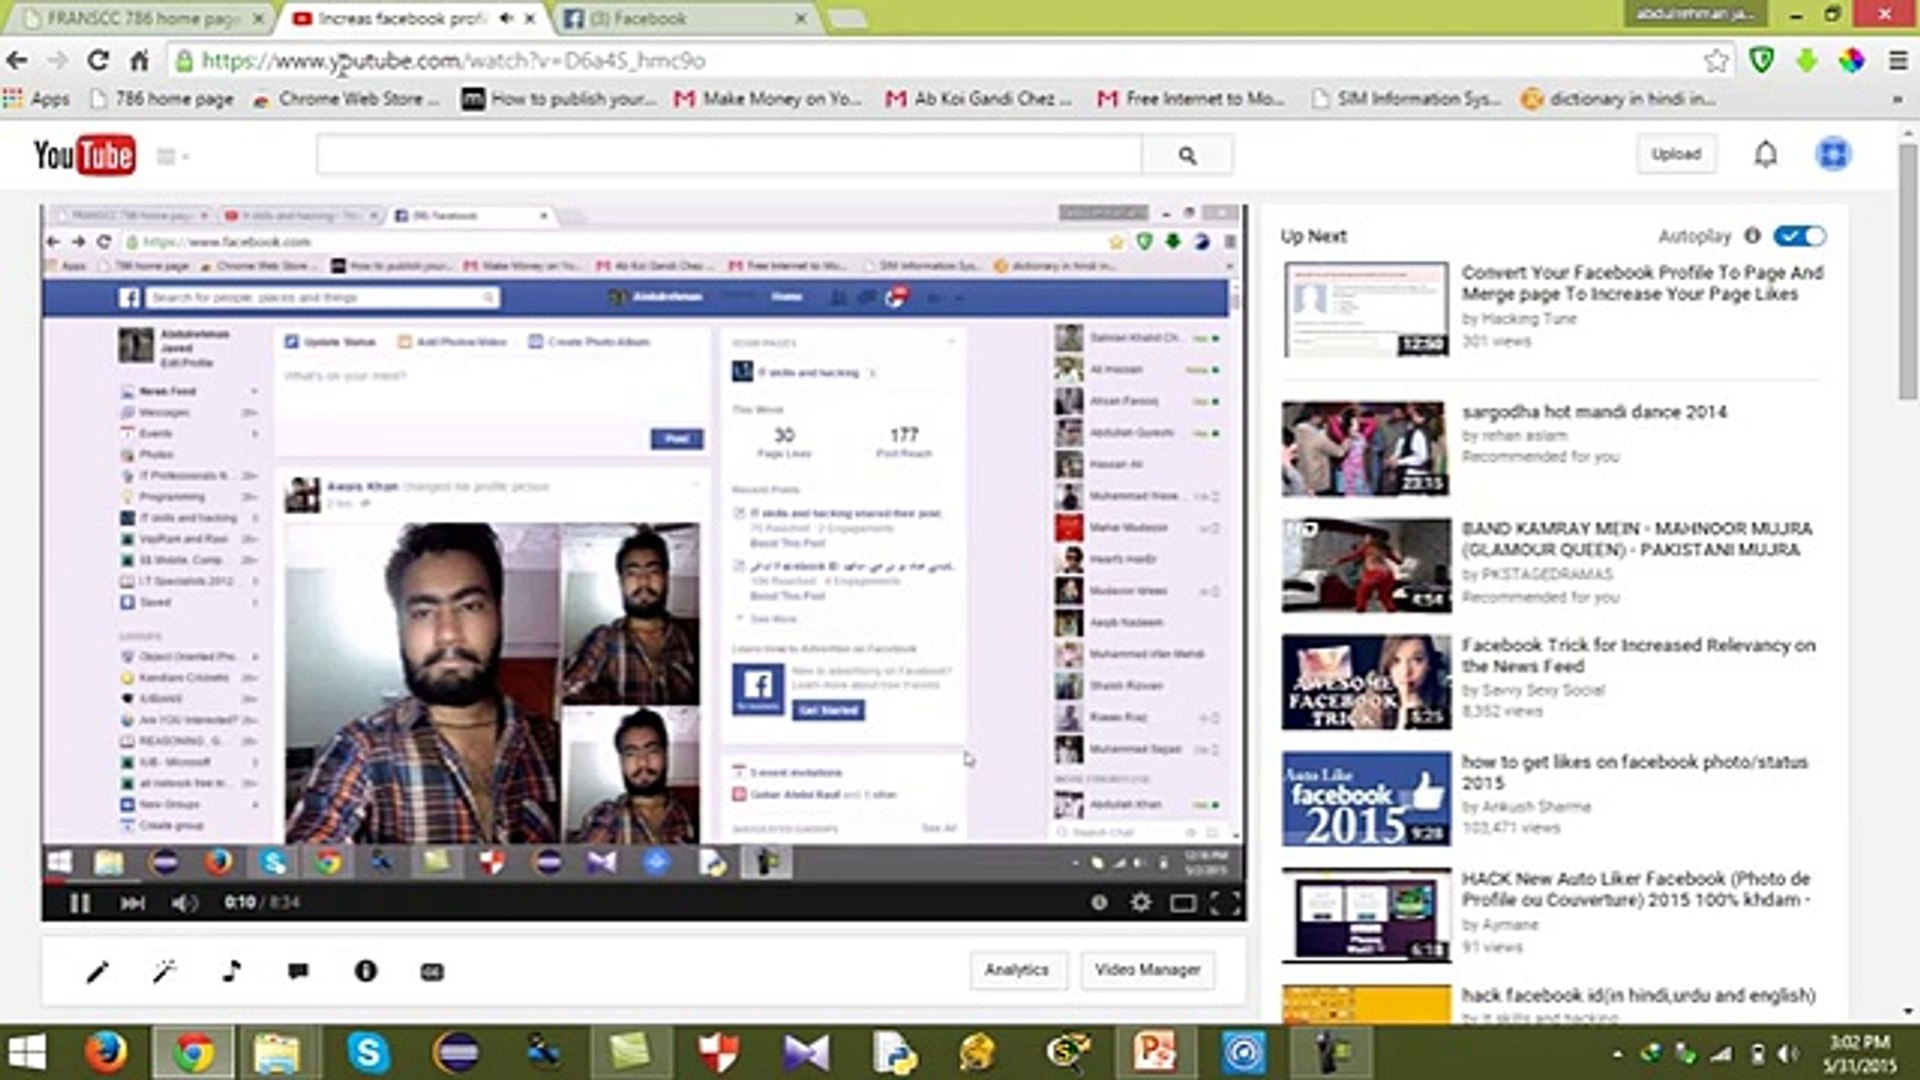Reload the page in Chrome
1920x1080 pixels.
coord(98,61)
